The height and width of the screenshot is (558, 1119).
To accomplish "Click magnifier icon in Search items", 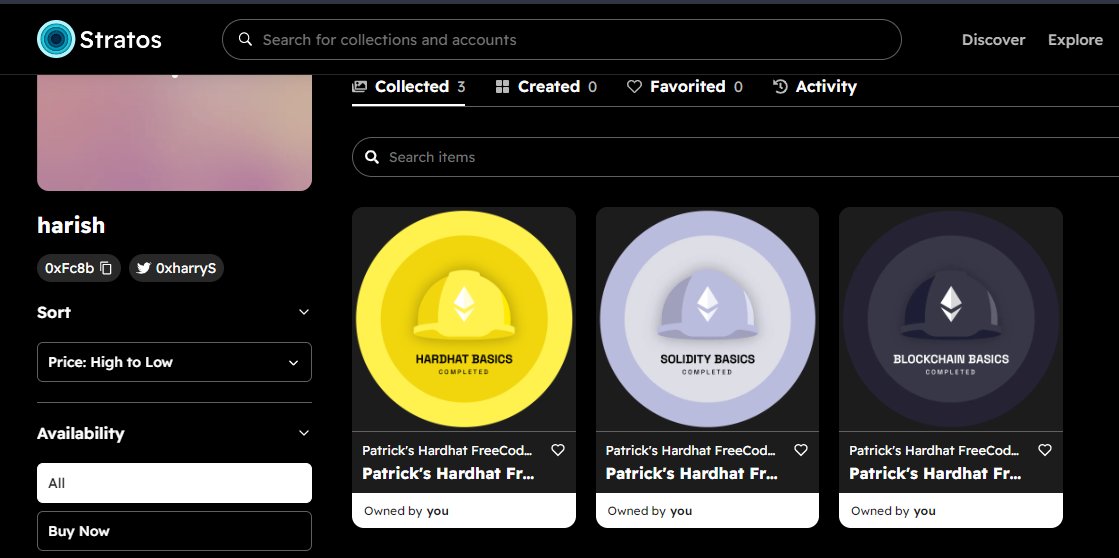I will 372,157.
